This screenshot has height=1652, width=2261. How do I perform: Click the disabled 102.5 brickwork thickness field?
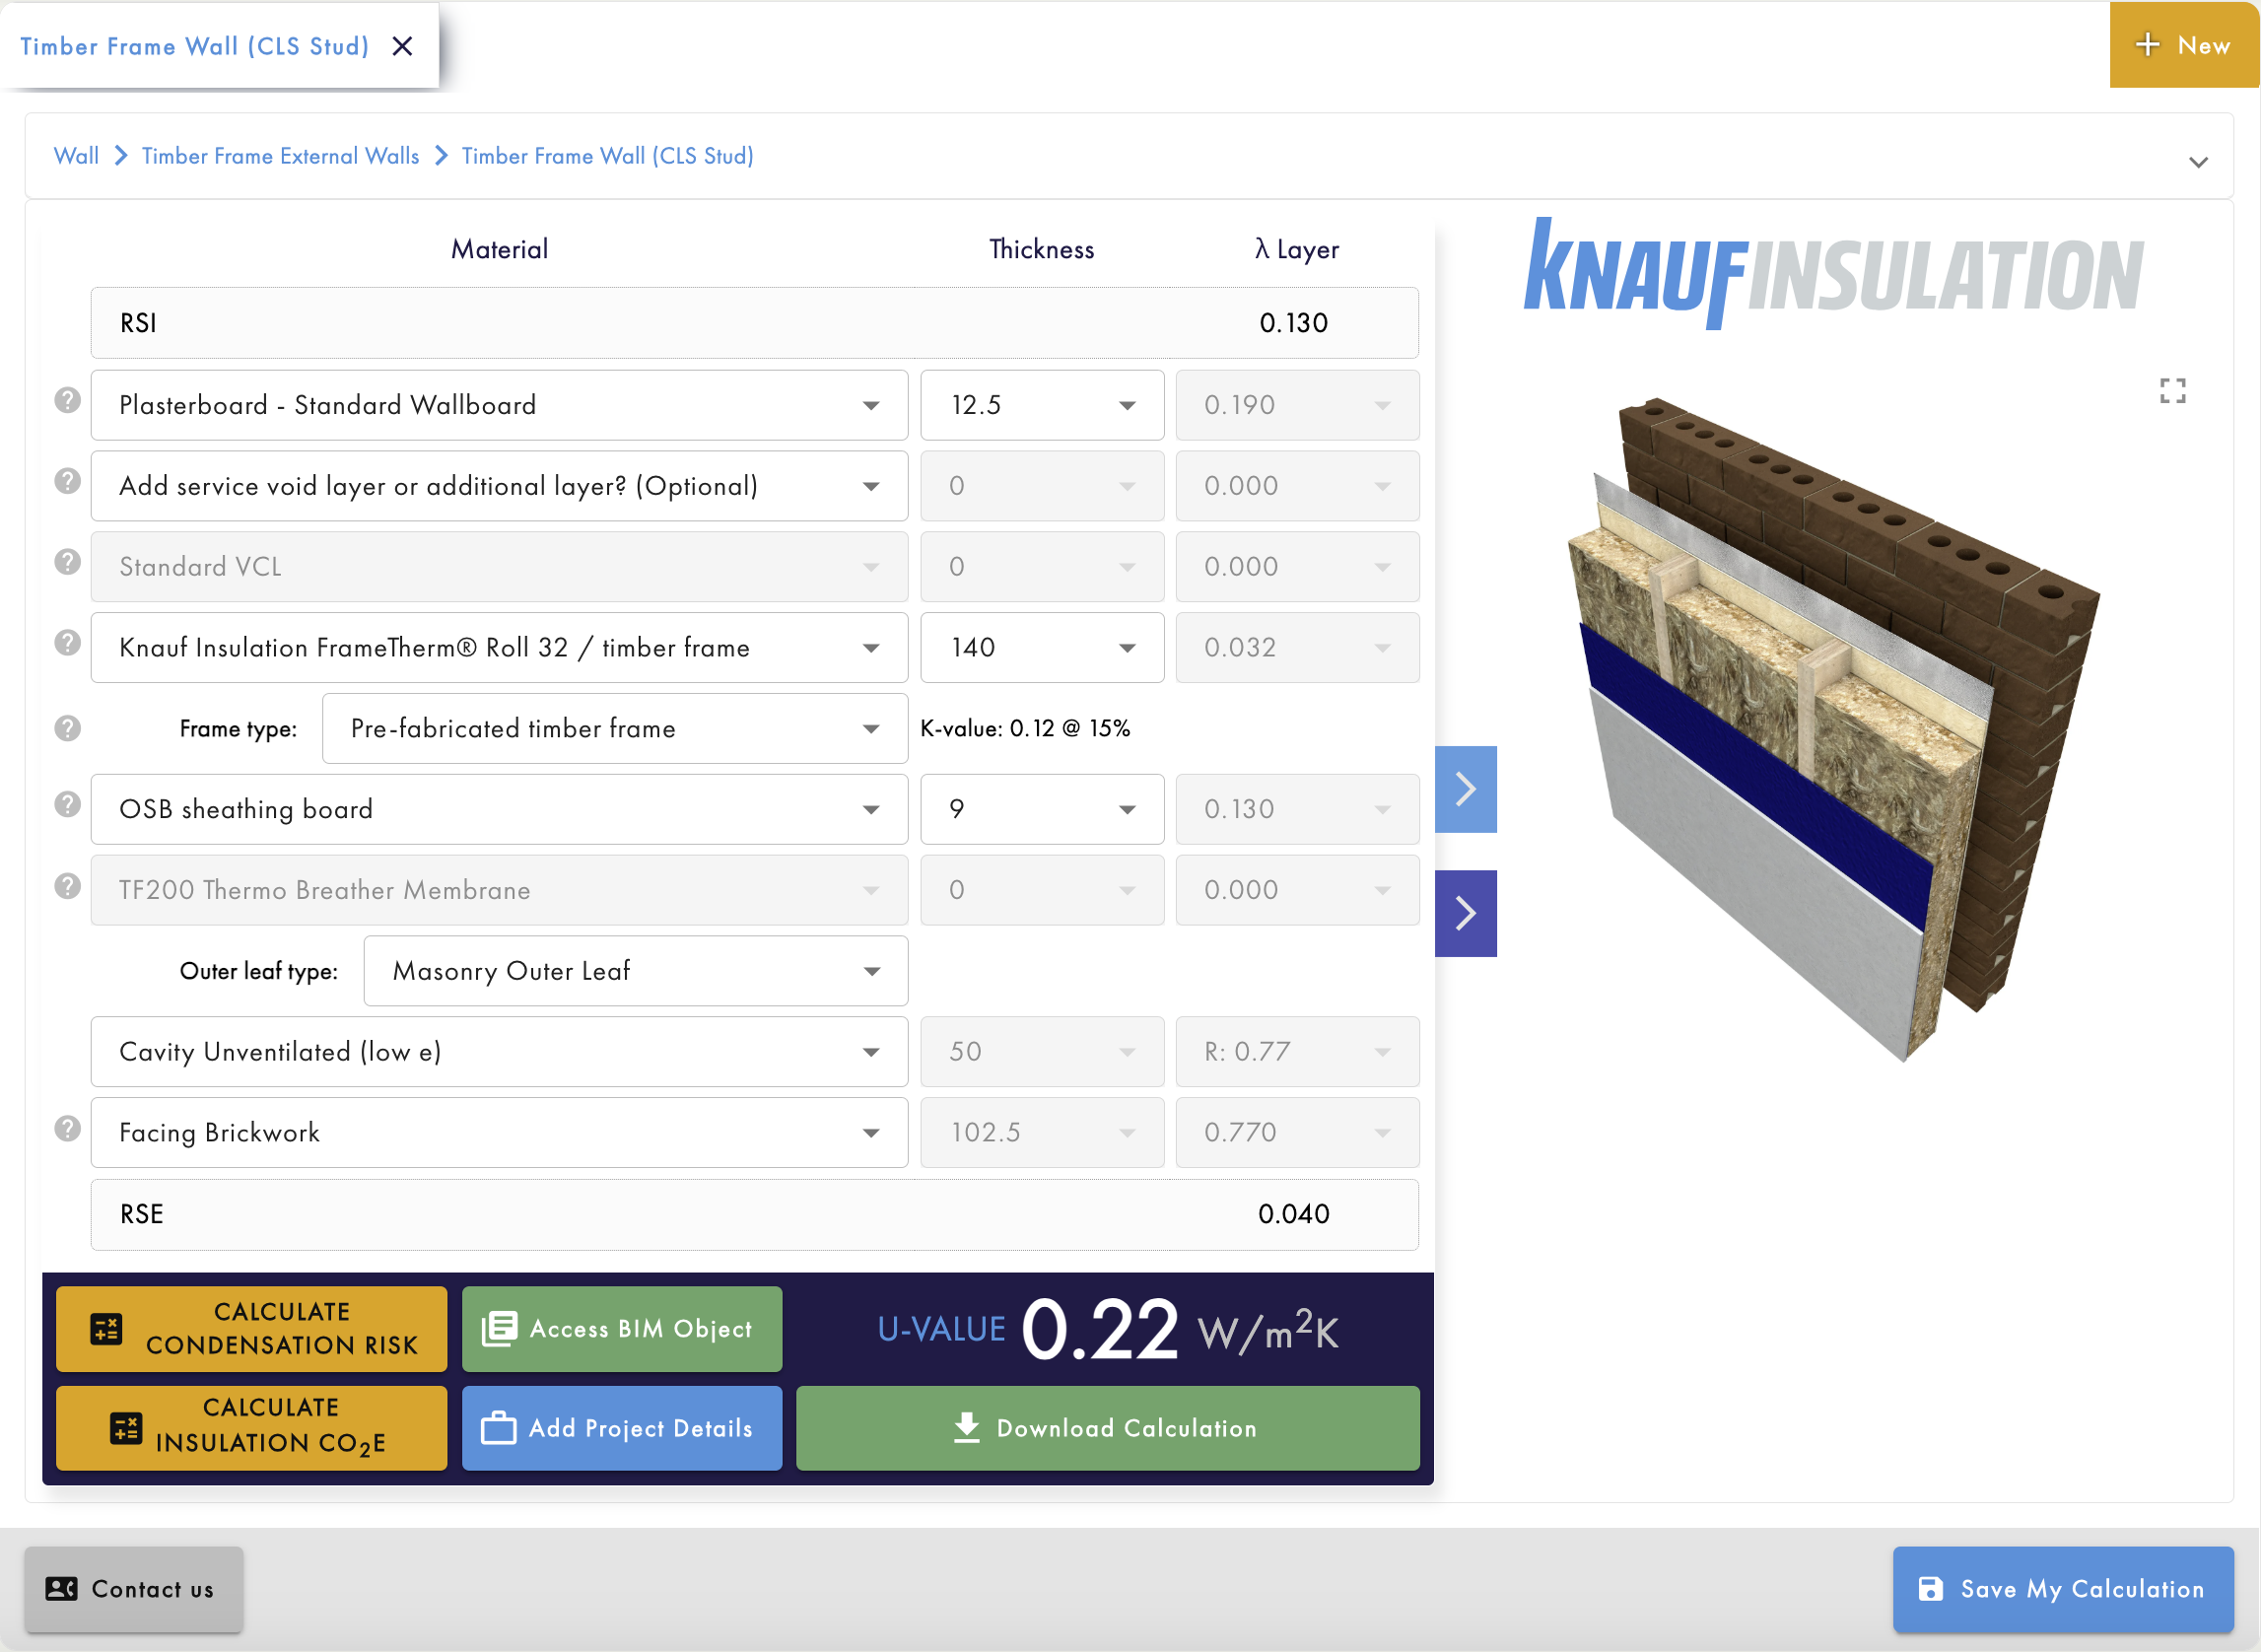(x=1042, y=1134)
